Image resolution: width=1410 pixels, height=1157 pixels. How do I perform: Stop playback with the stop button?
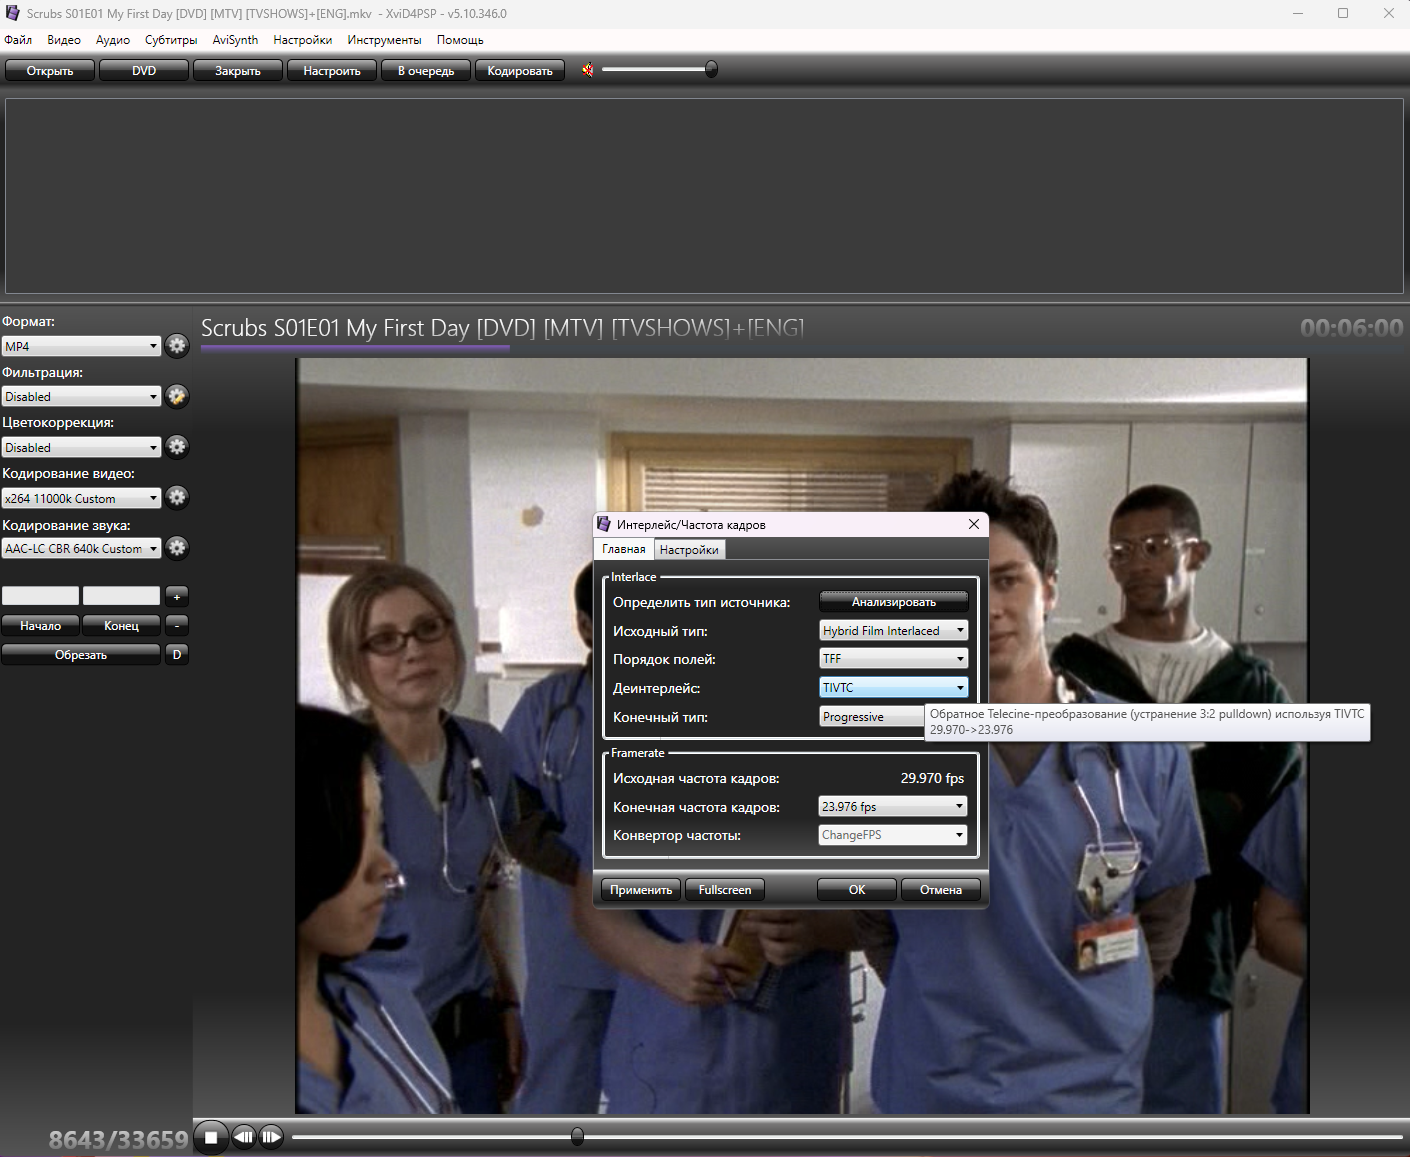pos(211,1137)
